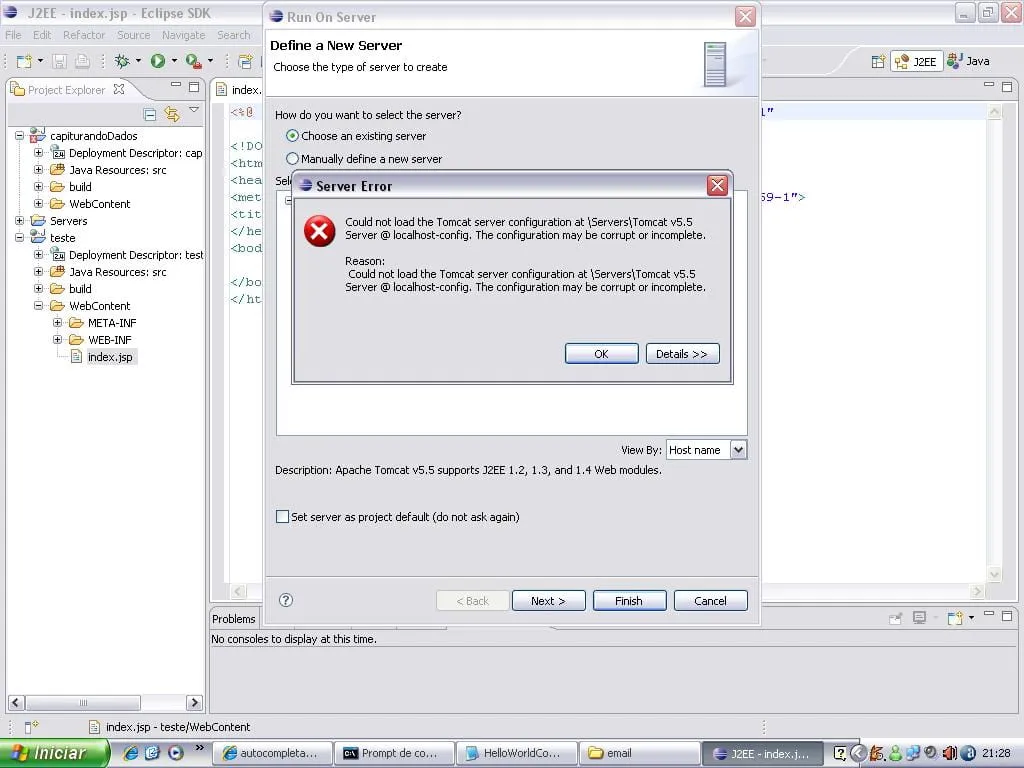Switch to the J2EE perspective
This screenshot has height=768, width=1024.
[x=916, y=61]
